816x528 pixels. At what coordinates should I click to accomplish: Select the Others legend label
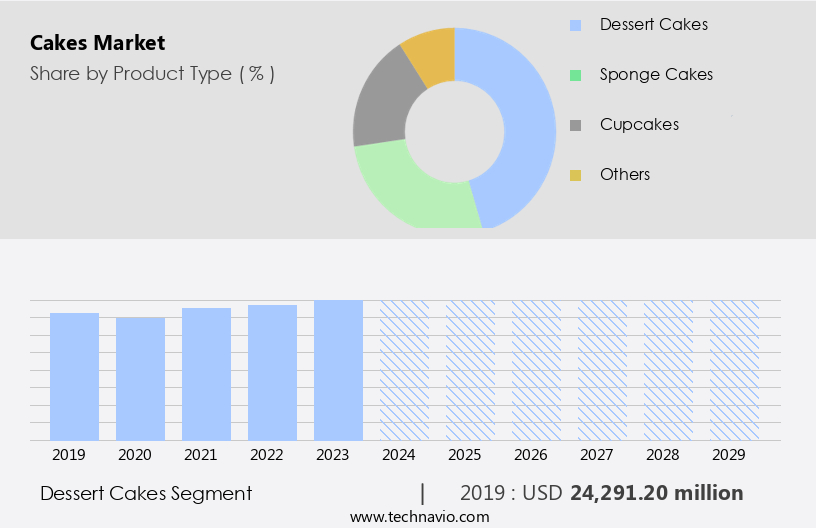(x=625, y=174)
